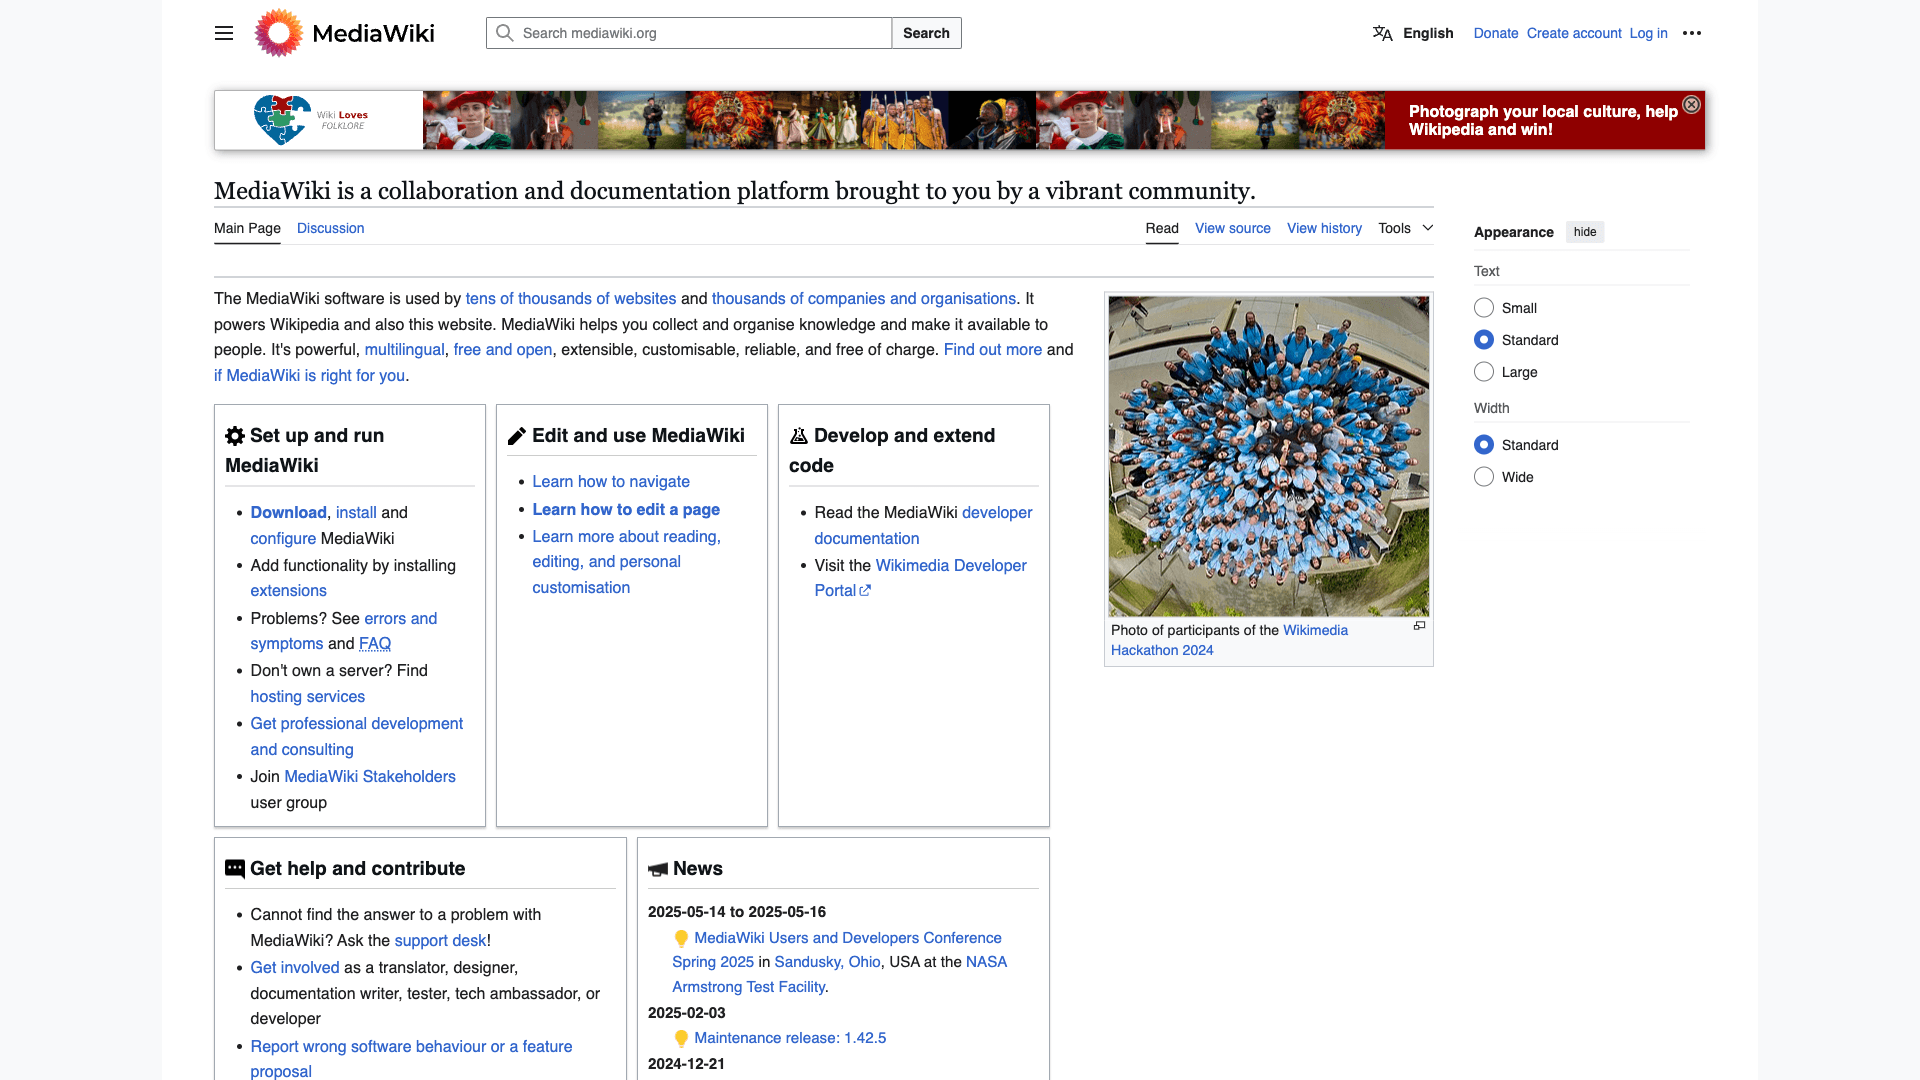Open the Download link
This screenshot has height=1080, width=1920.
coord(288,512)
